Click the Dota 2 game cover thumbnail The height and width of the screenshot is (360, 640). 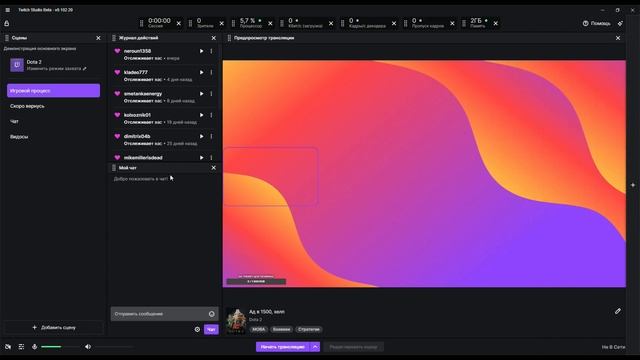pos(236,321)
